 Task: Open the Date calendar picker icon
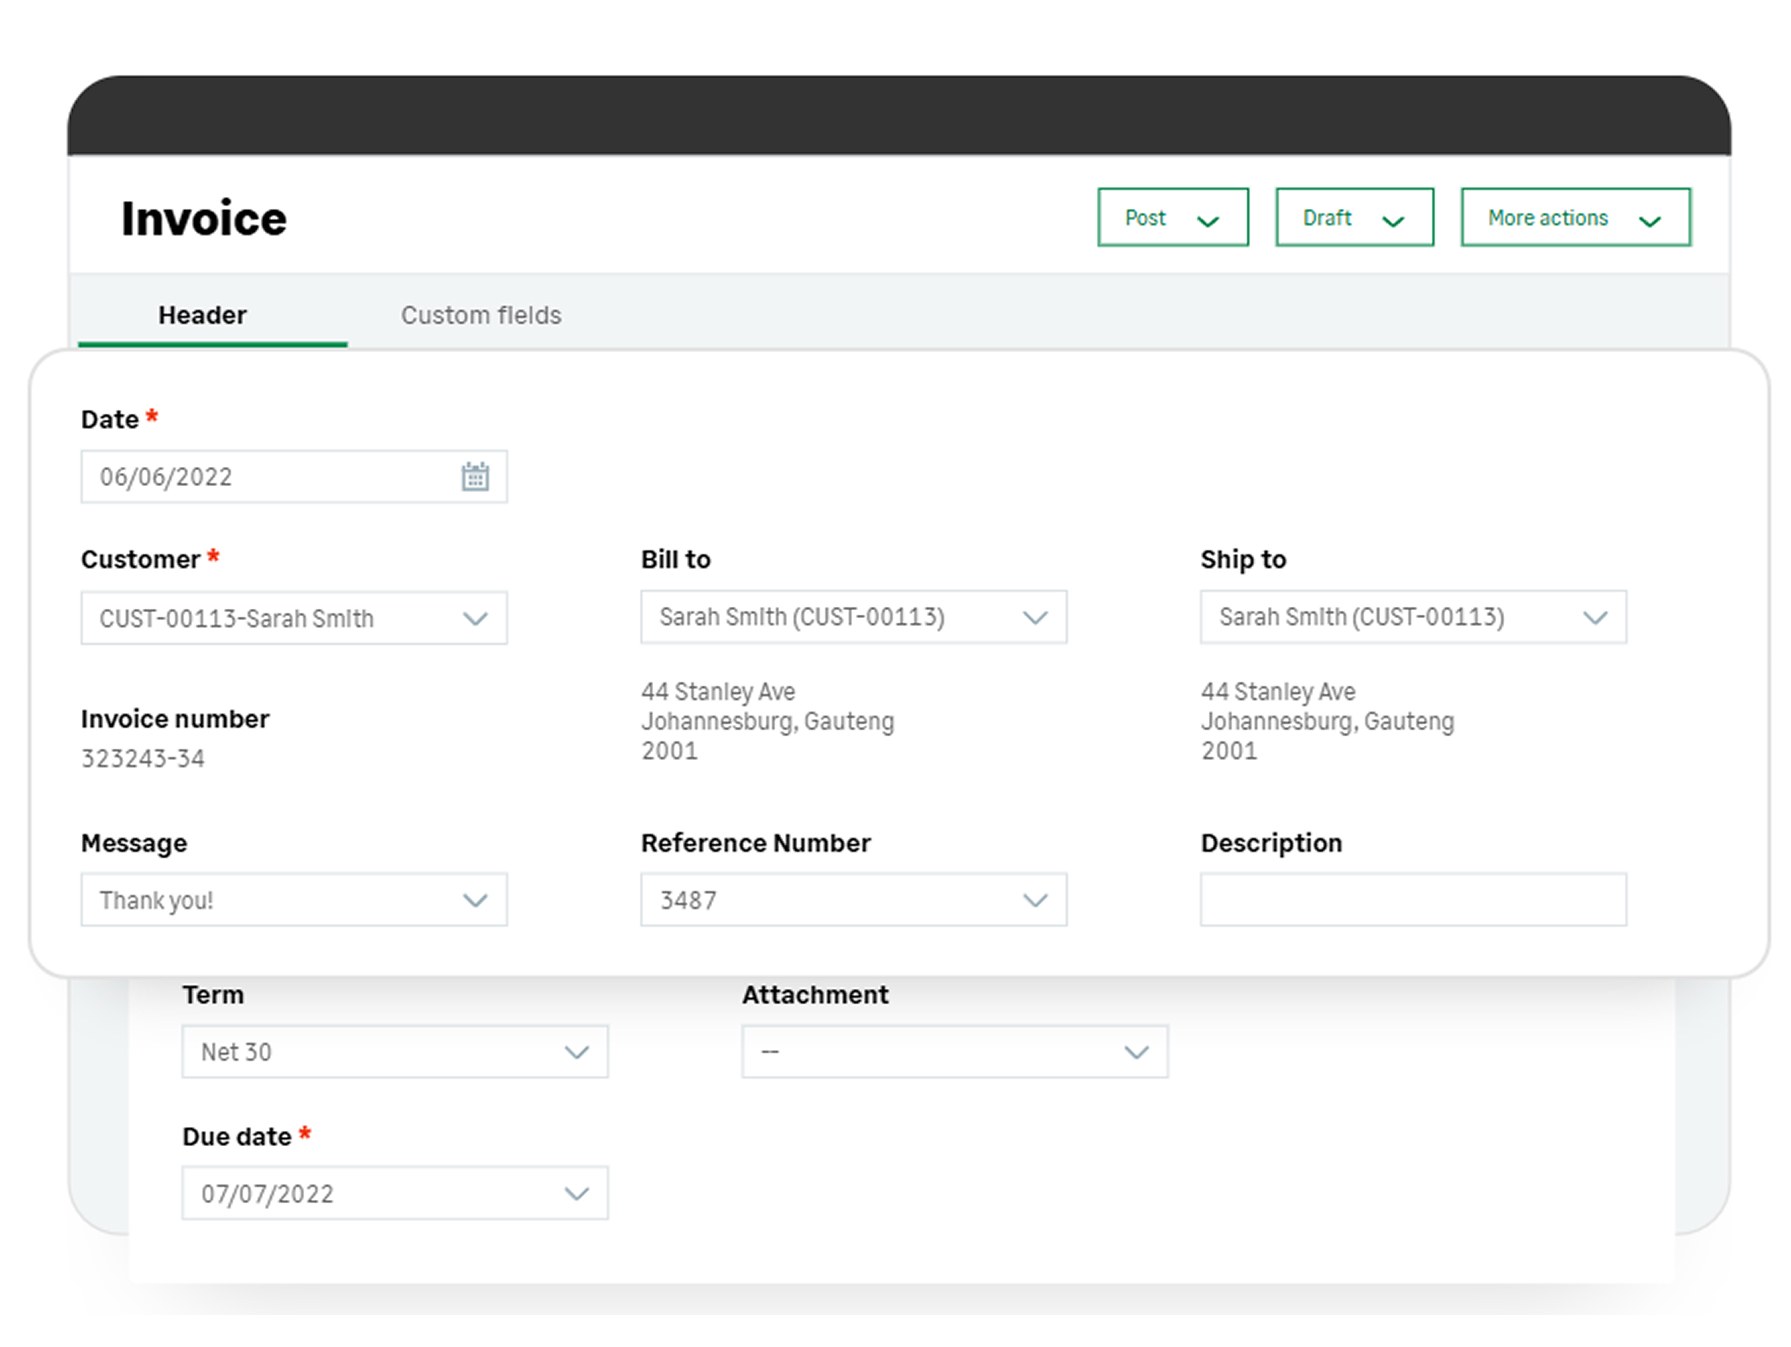477,476
